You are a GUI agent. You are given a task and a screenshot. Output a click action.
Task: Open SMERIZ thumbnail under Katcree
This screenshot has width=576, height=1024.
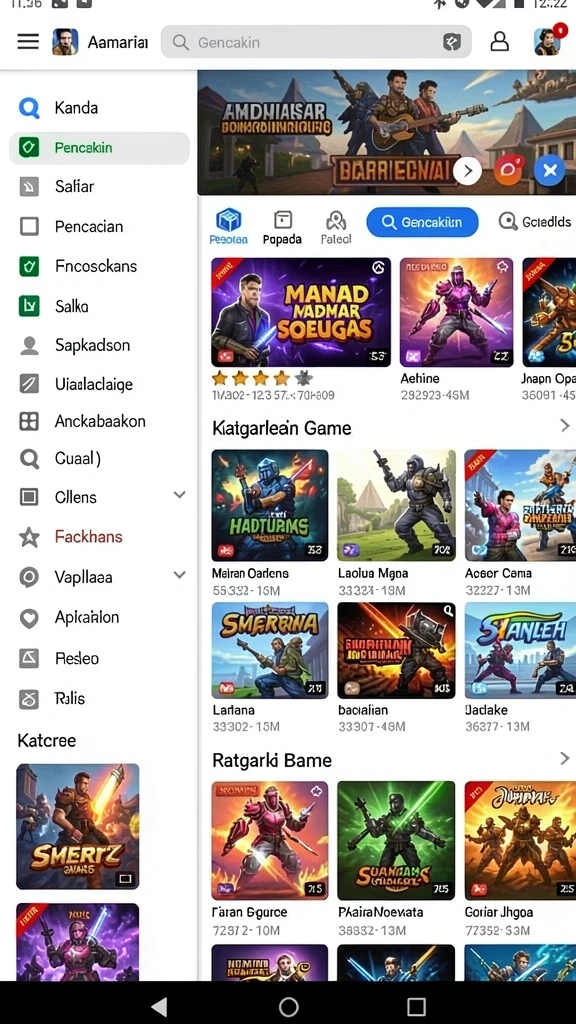coord(78,826)
